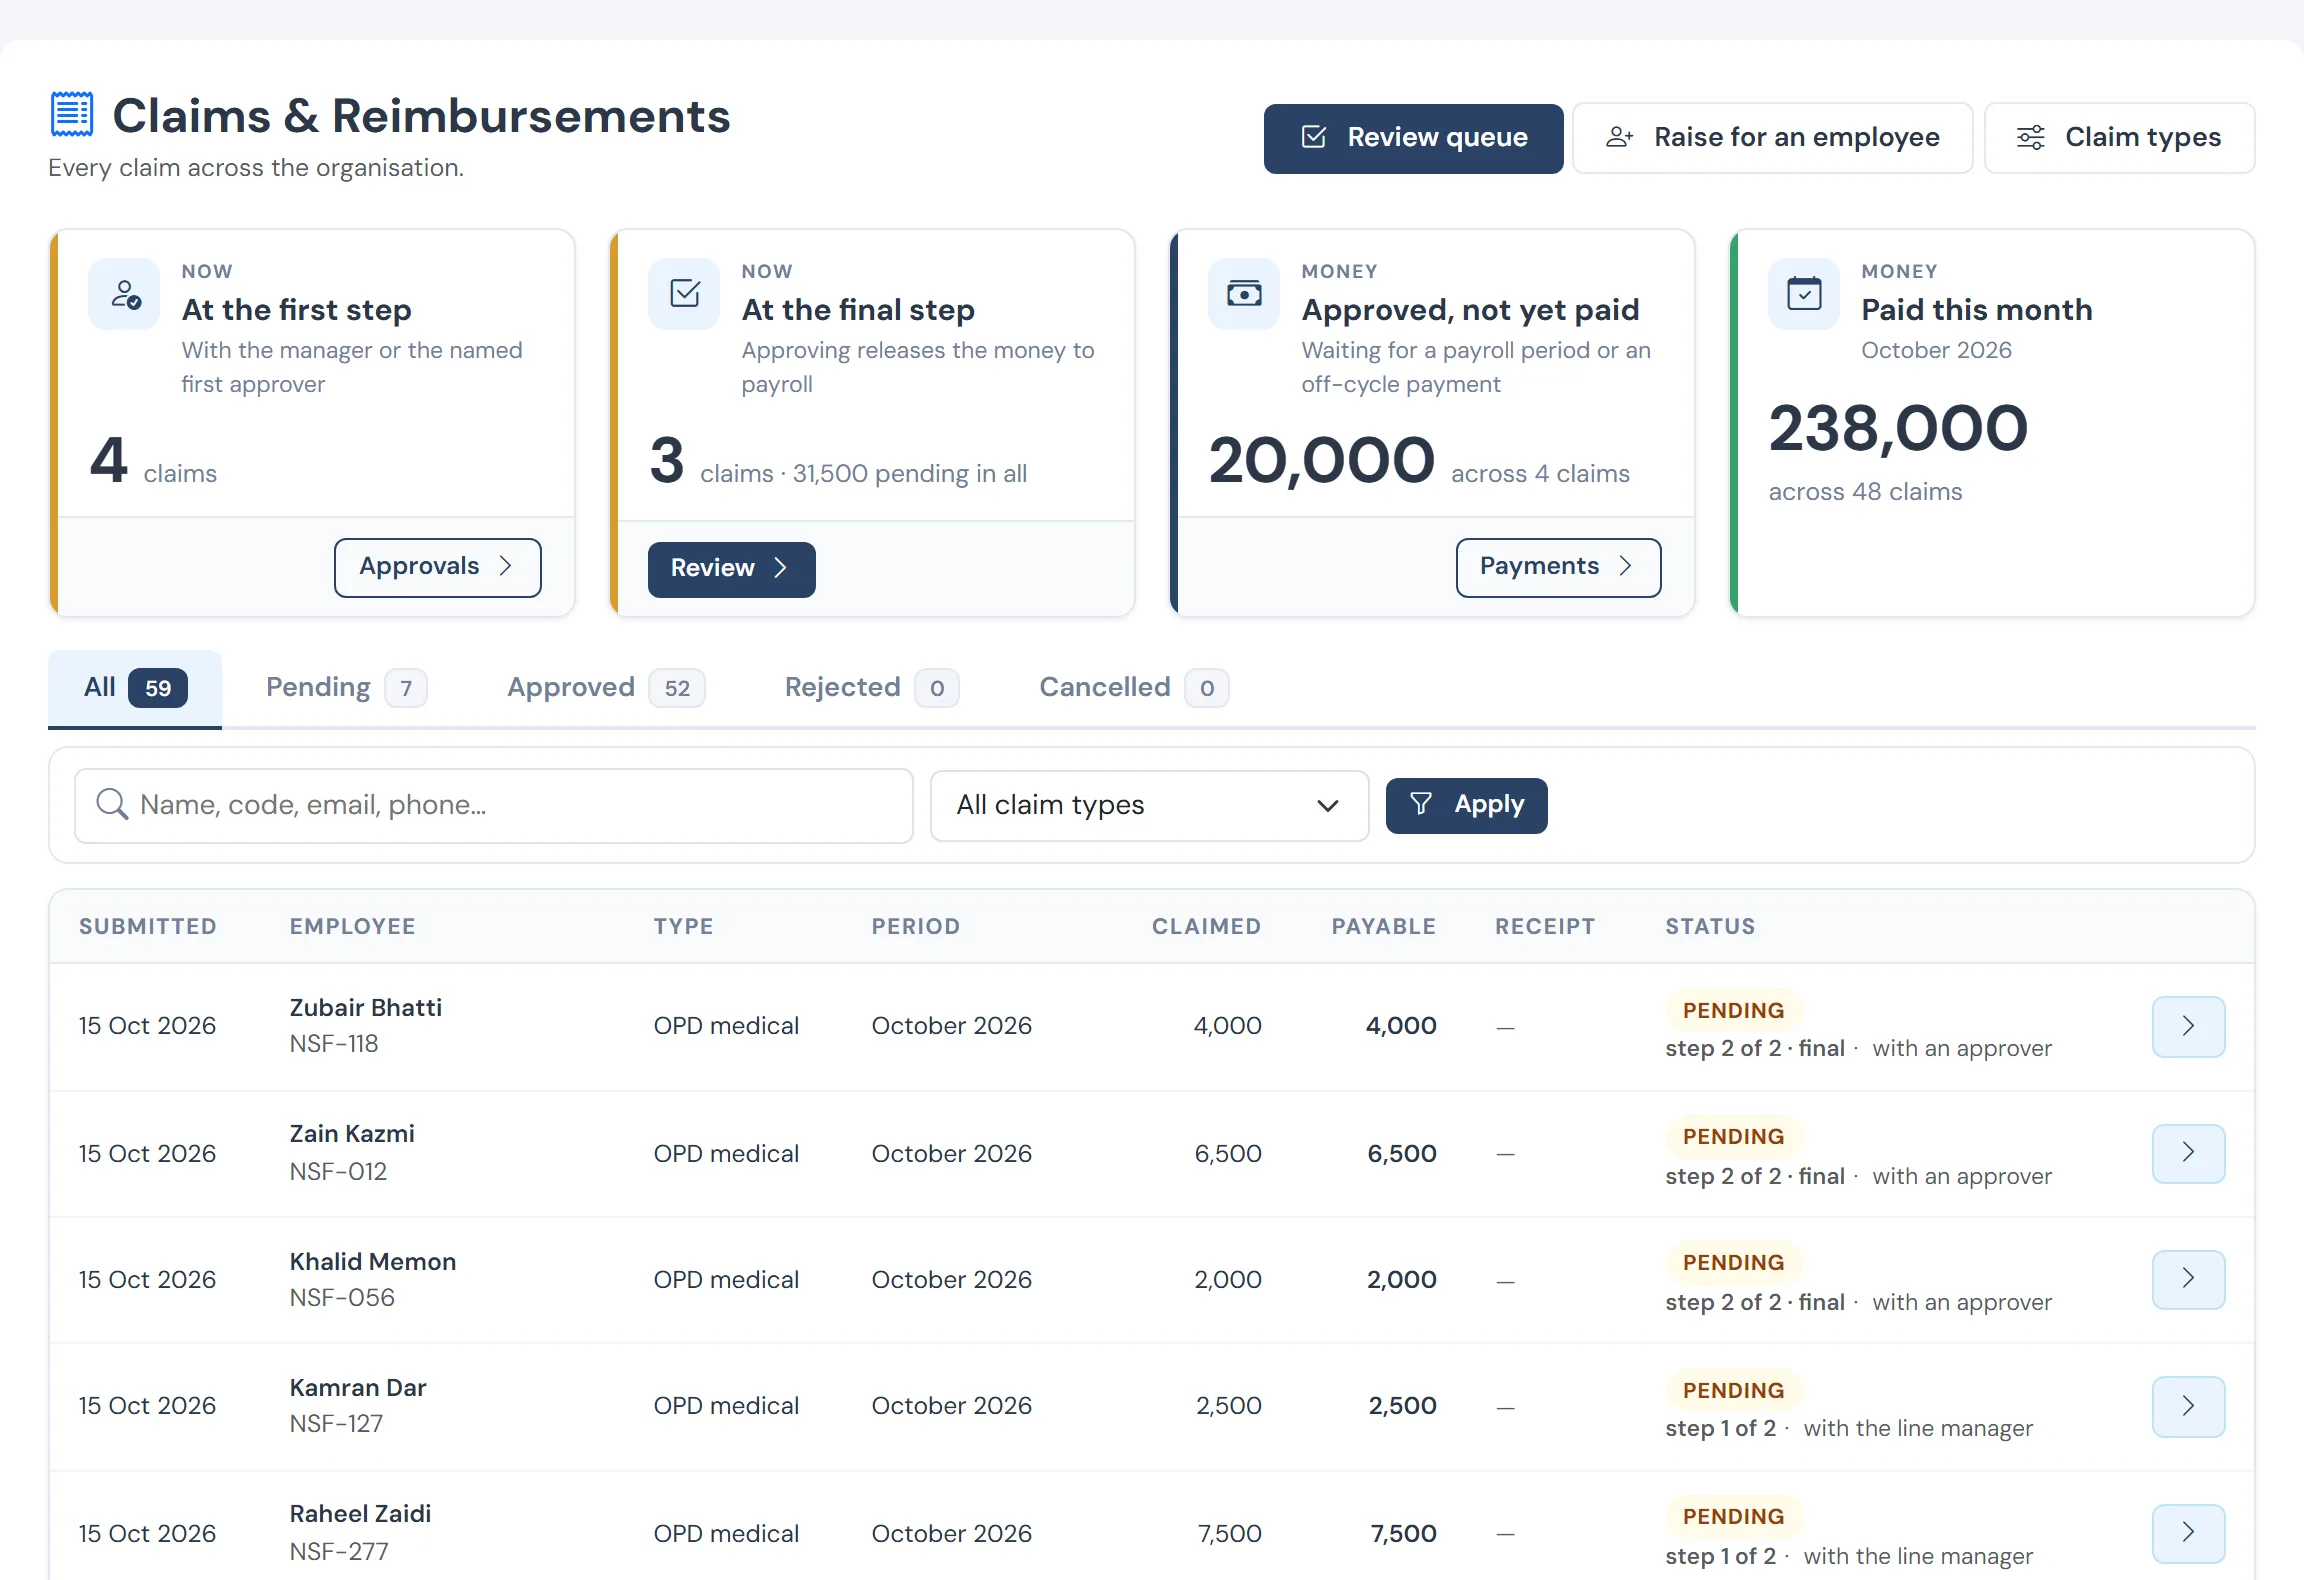Click the blue claims document icon beside title
2304x1580 pixels.
(x=72, y=114)
